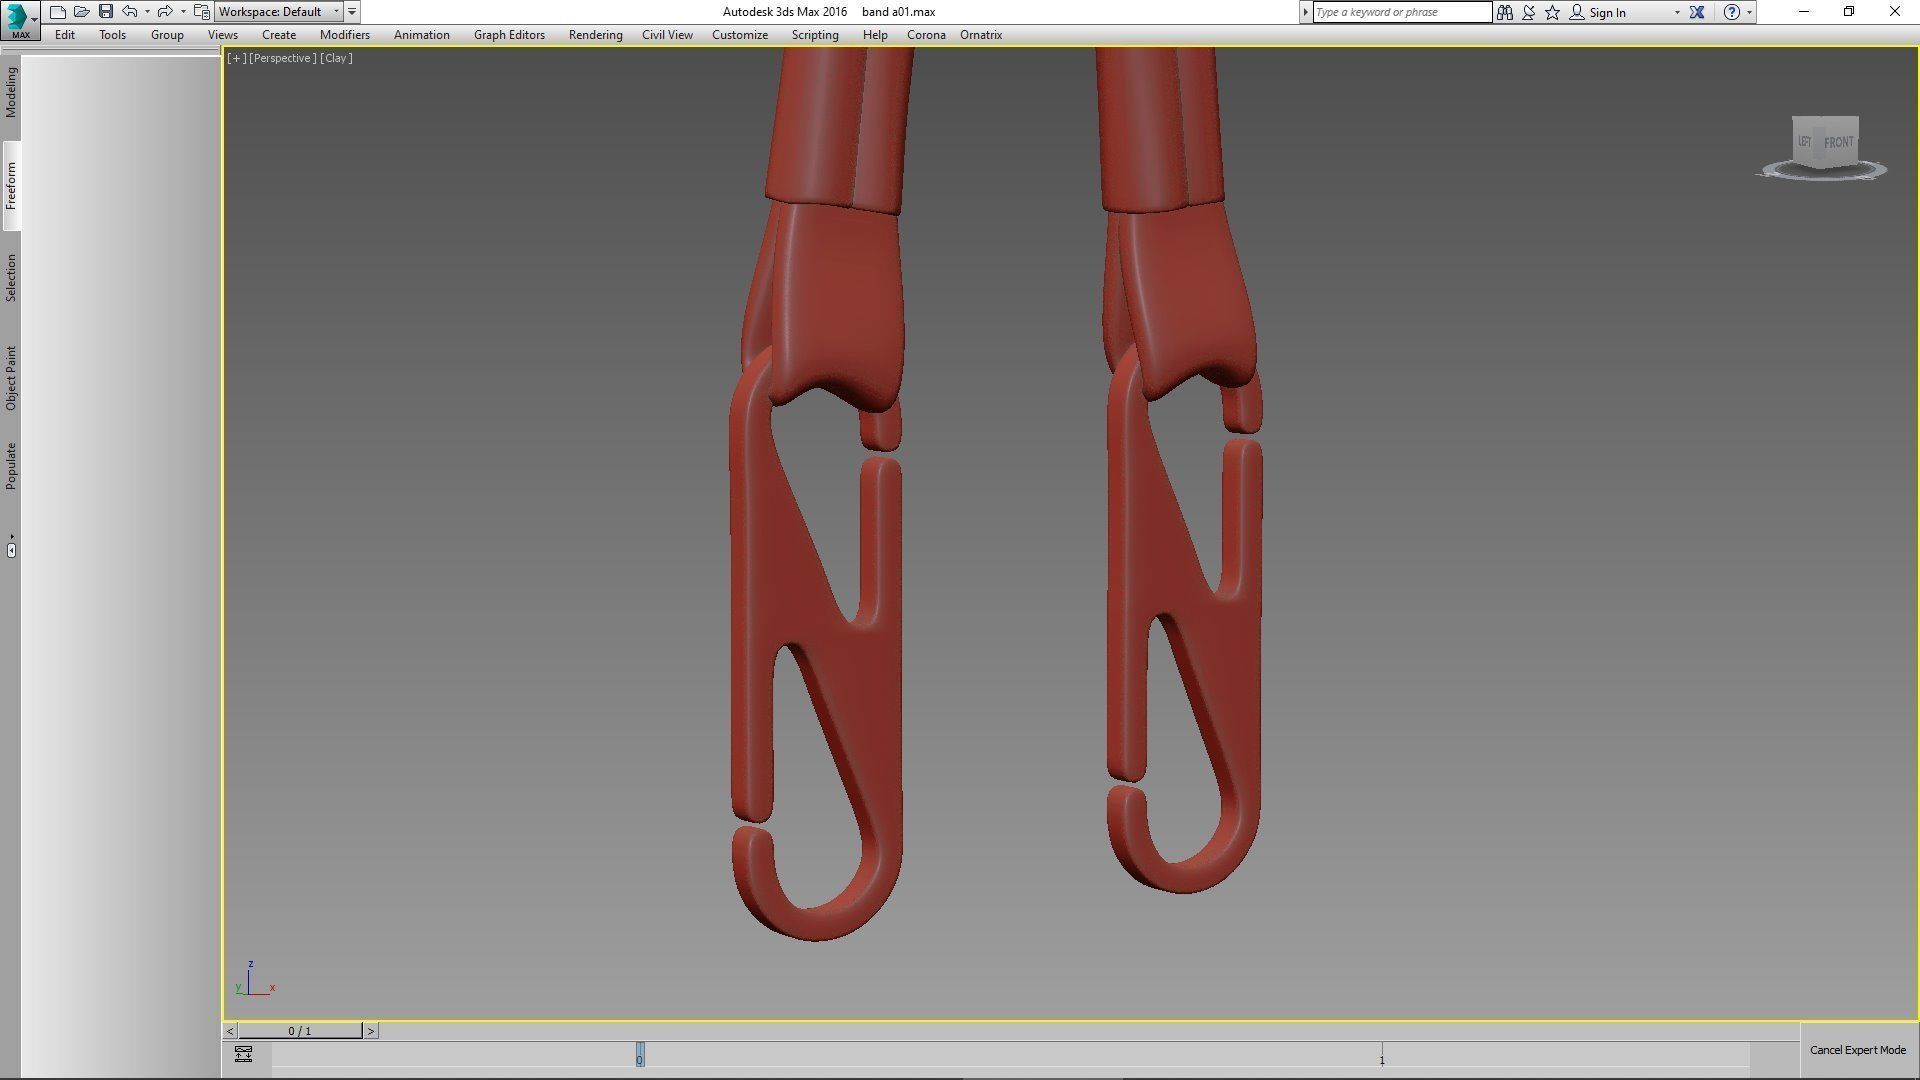
Task: Open the Tools menu
Action: click(x=112, y=34)
